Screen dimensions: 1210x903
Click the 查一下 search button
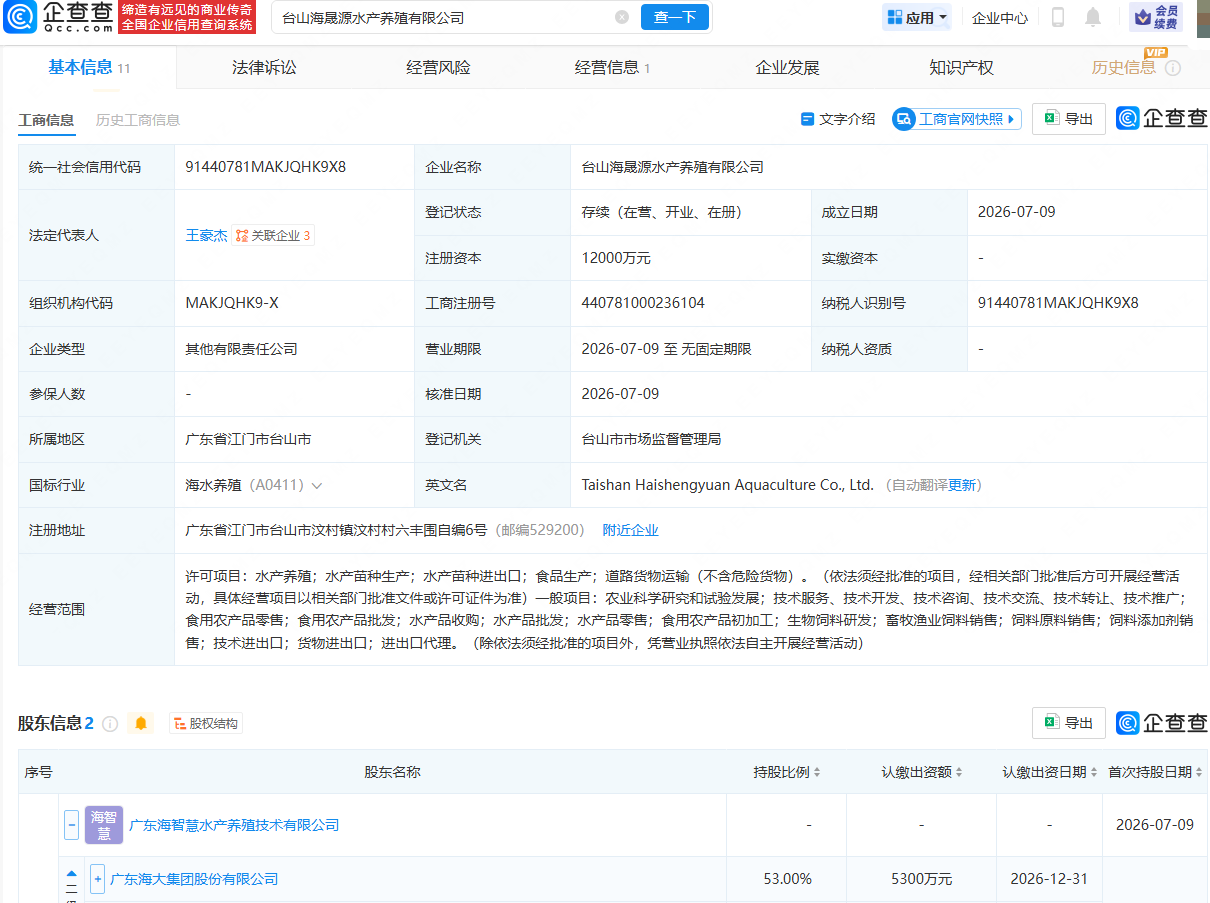point(675,17)
